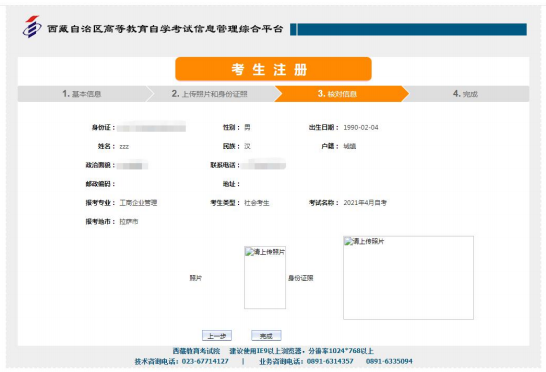The height and width of the screenshot is (372, 546).
Task: Click the 照片 label
Action: (195, 278)
